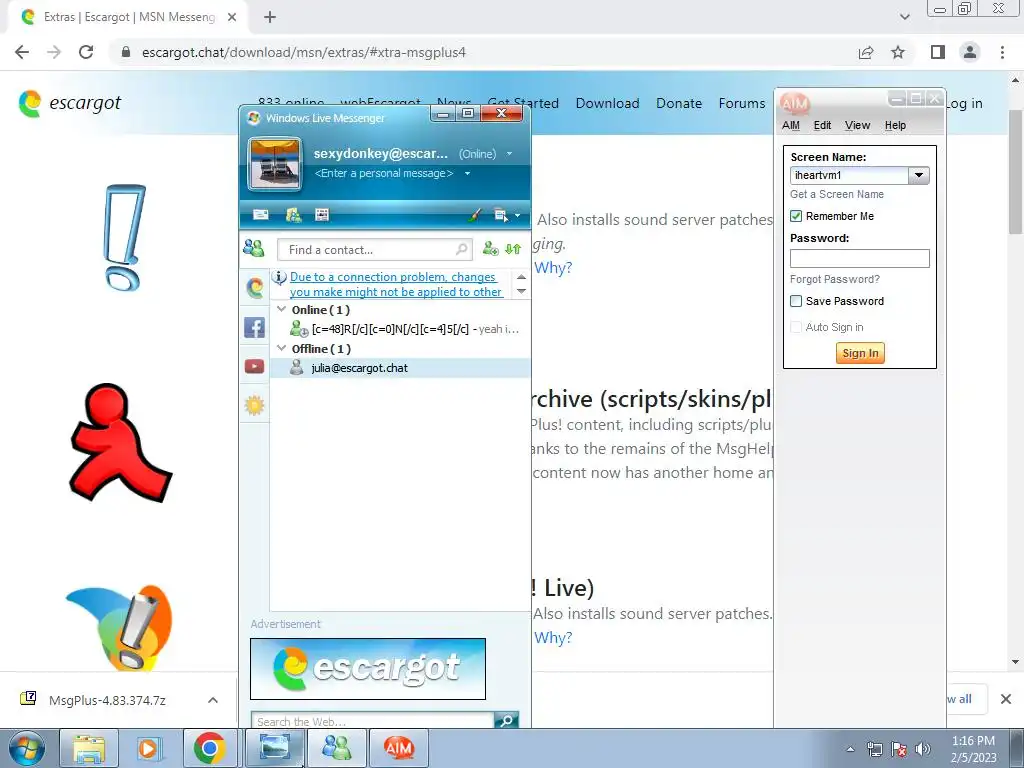Click the Chrome share page icon

coord(866,52)
